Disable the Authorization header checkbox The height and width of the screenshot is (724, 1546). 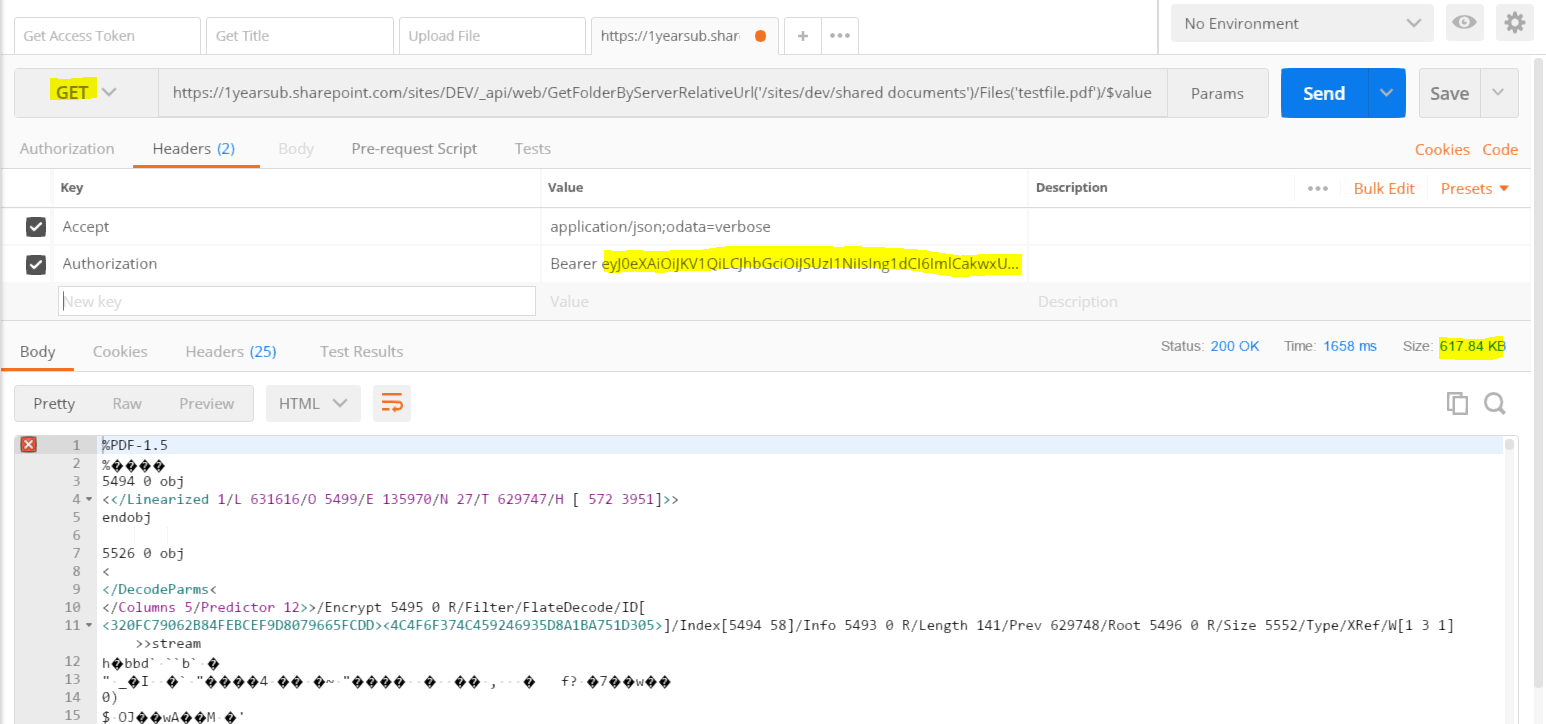coord(36,264)
